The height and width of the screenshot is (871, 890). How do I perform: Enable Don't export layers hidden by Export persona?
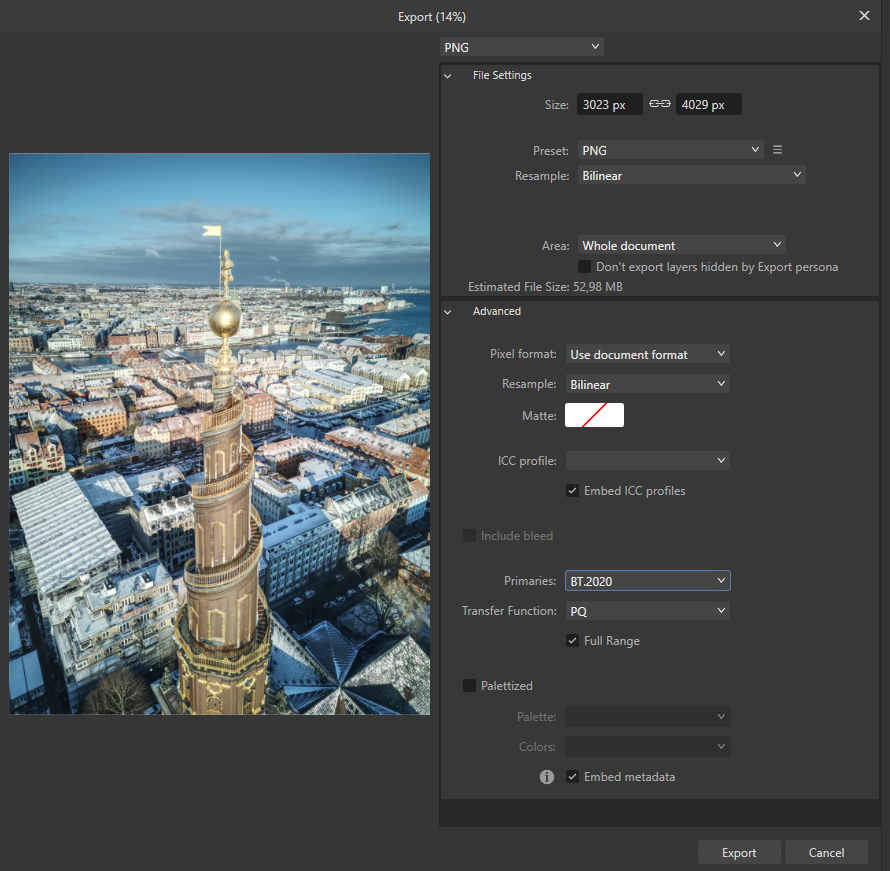coord(585,266)
